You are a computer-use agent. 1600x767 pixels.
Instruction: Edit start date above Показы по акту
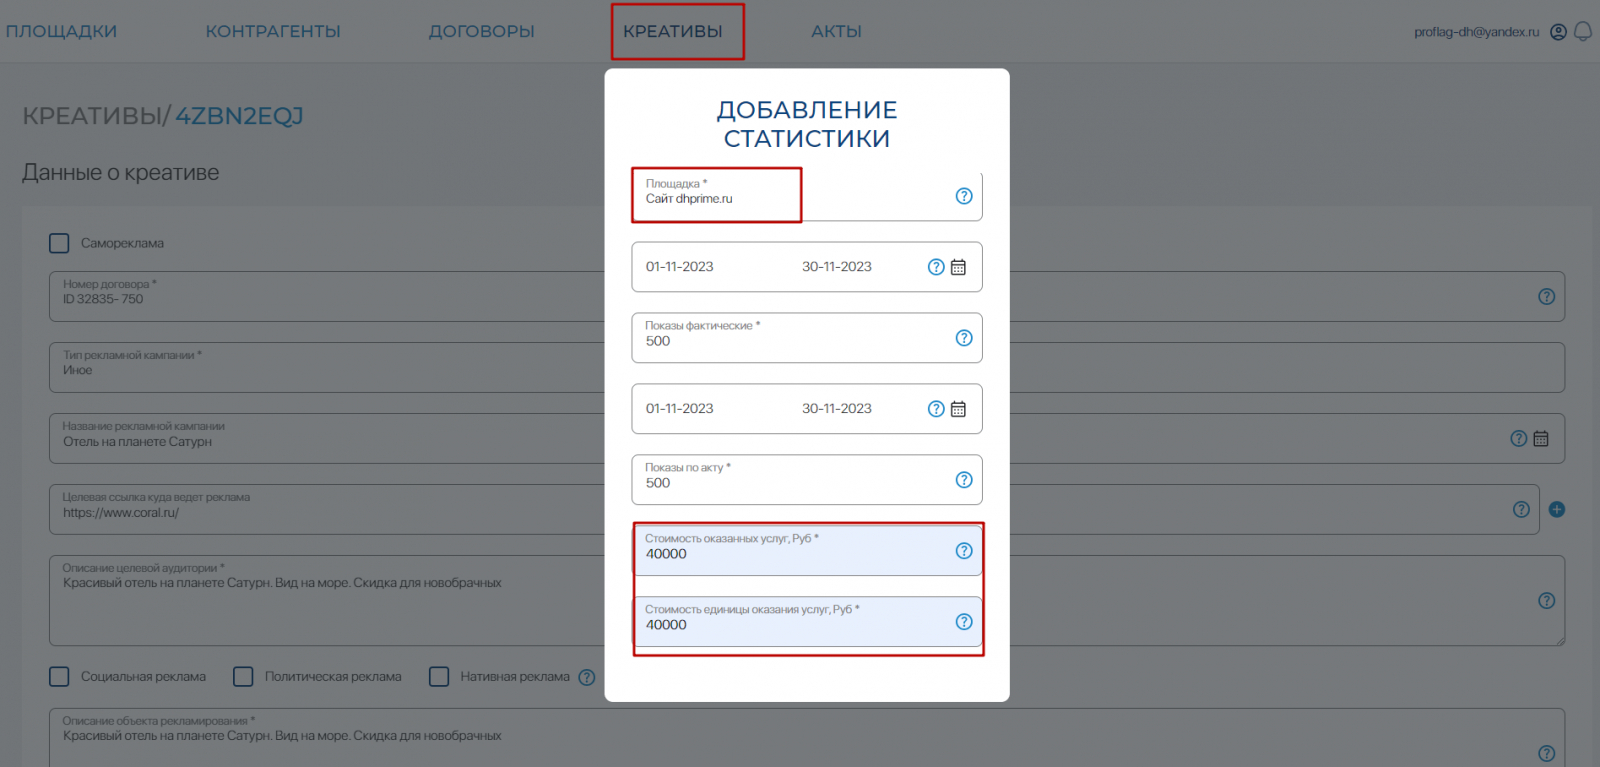coord(680,409)
